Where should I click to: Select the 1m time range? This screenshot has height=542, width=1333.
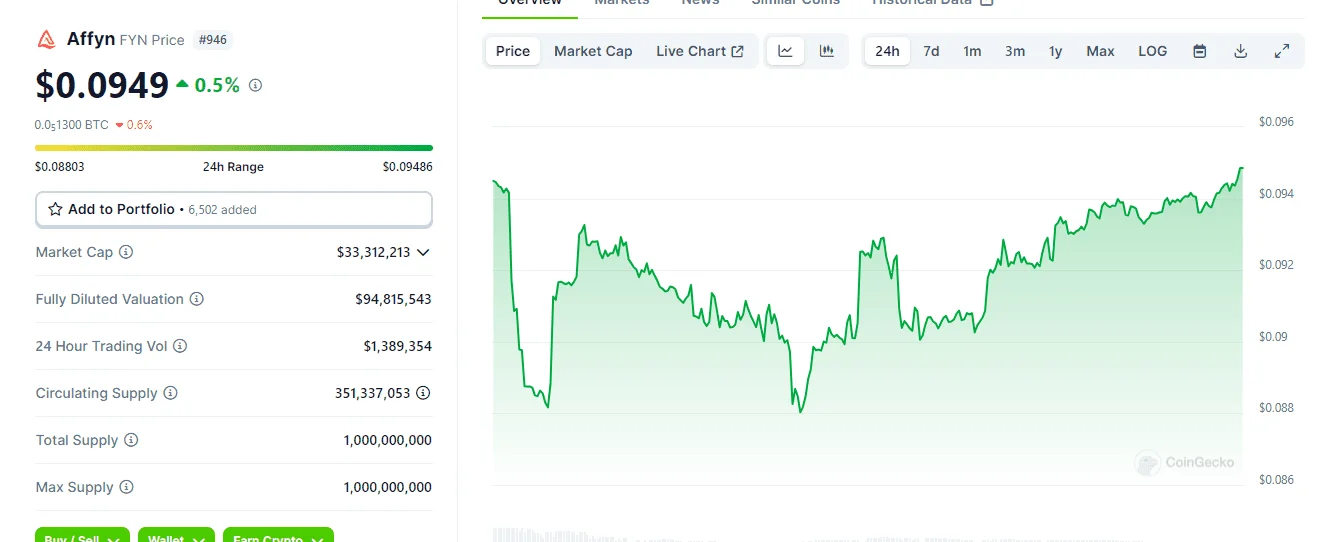coord(972,51)
